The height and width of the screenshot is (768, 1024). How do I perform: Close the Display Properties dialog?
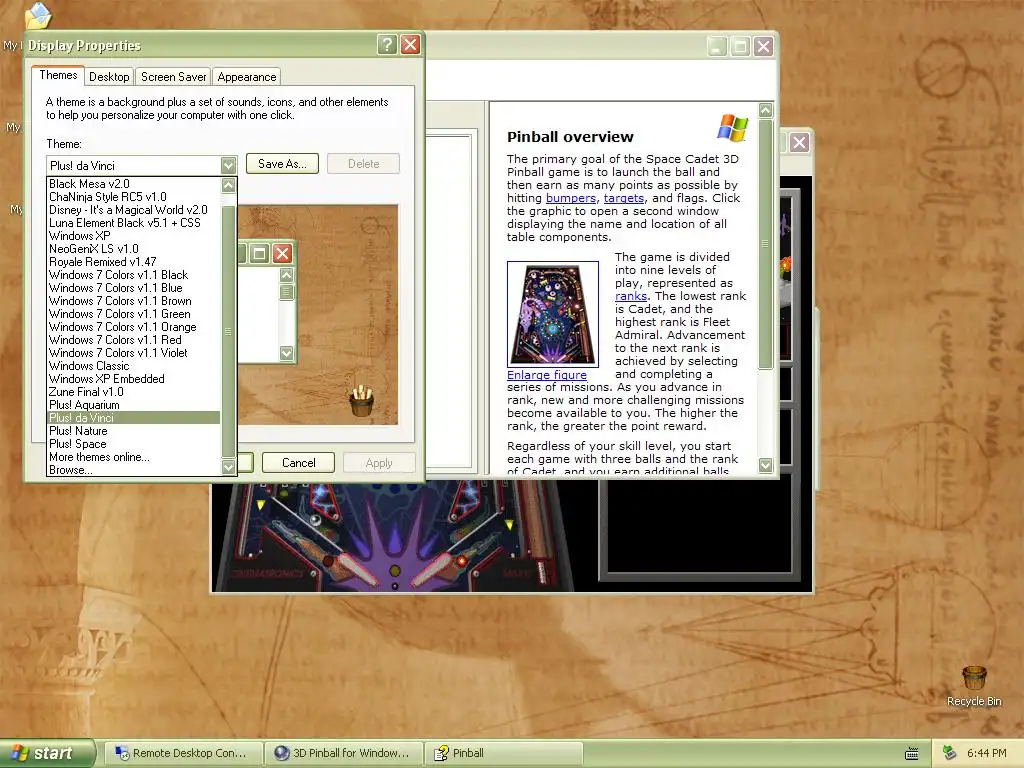(x=410, y=44)
